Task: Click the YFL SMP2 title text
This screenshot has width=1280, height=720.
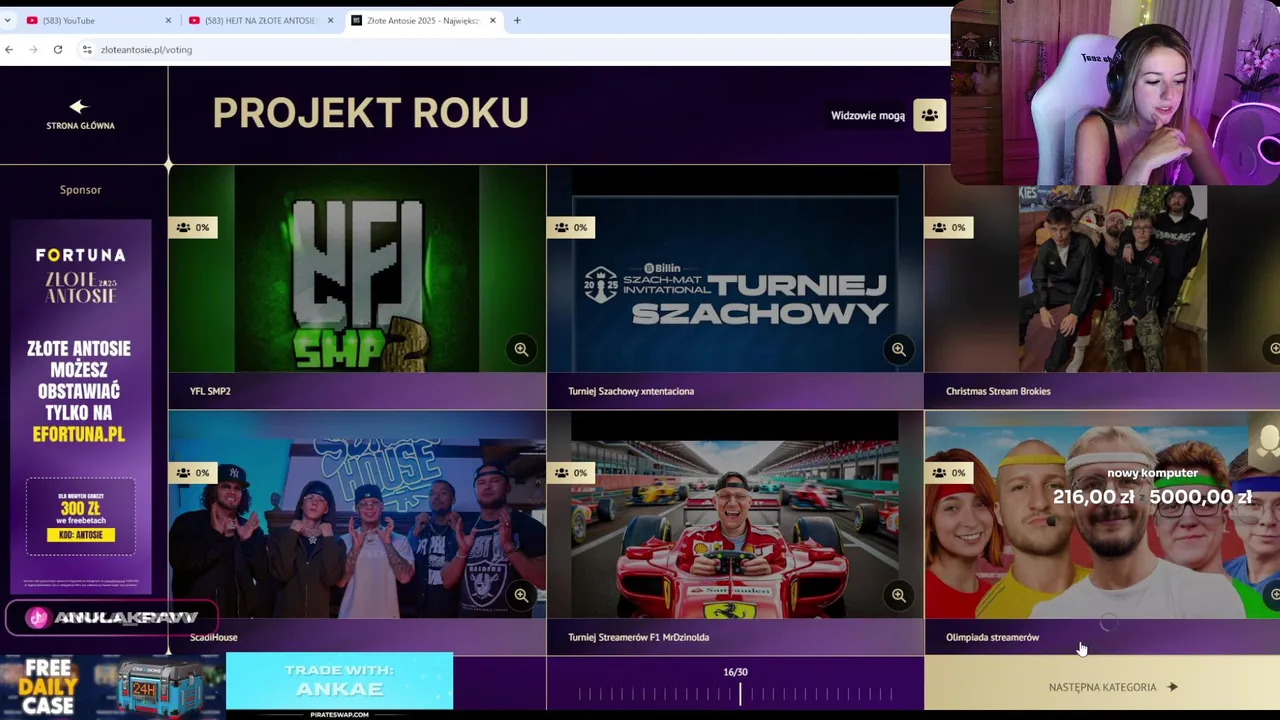Action: tap(210, 391)
